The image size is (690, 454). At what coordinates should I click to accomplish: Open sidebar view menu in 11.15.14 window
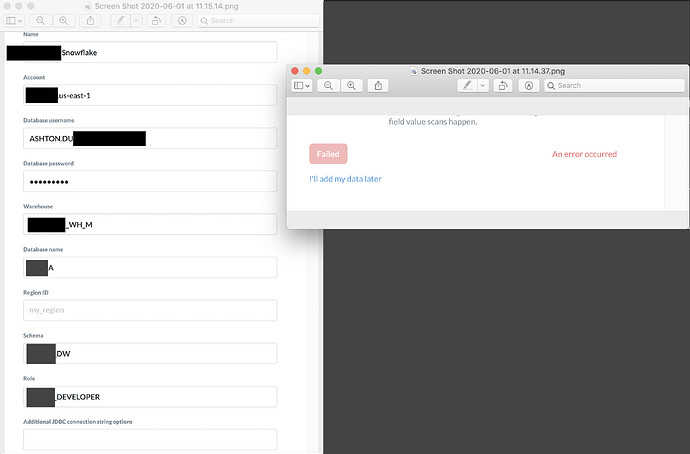coord(14,21)
